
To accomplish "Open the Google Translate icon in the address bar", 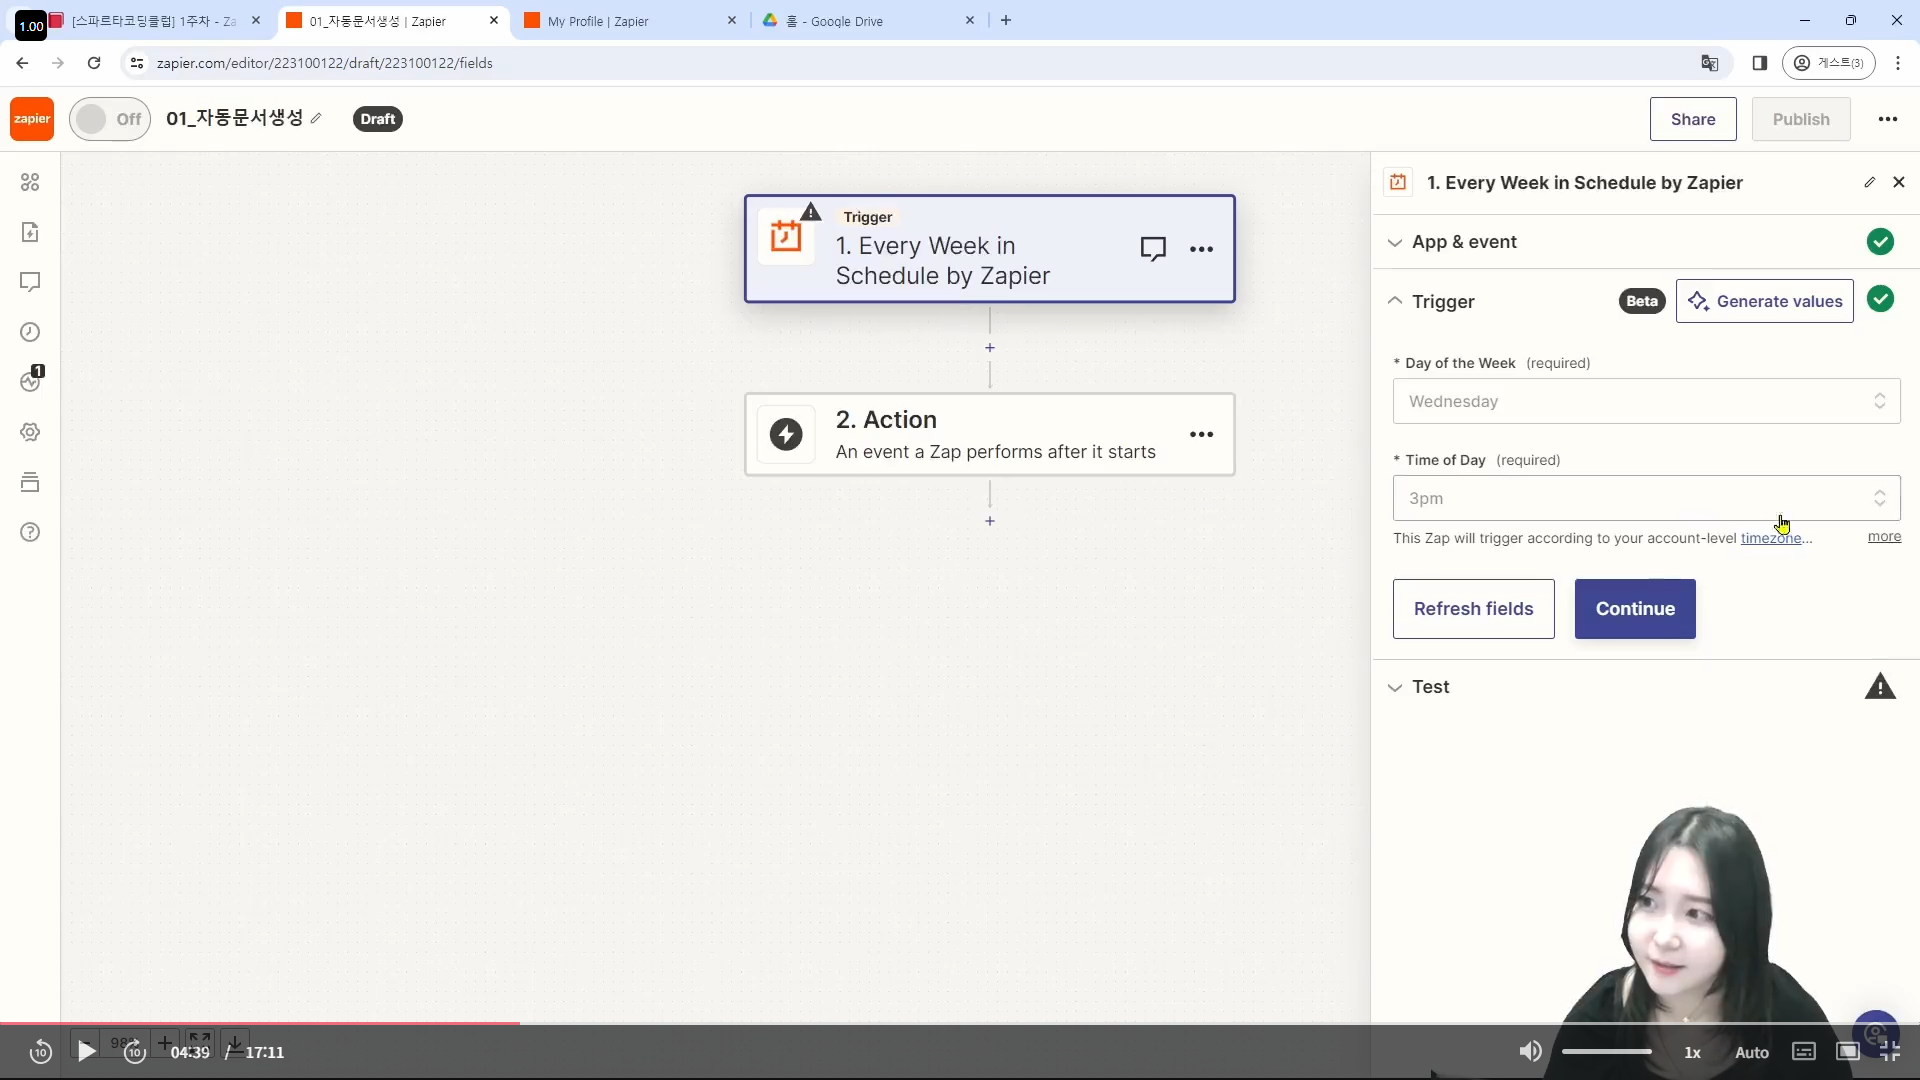I will click(x=1710, y=63).
